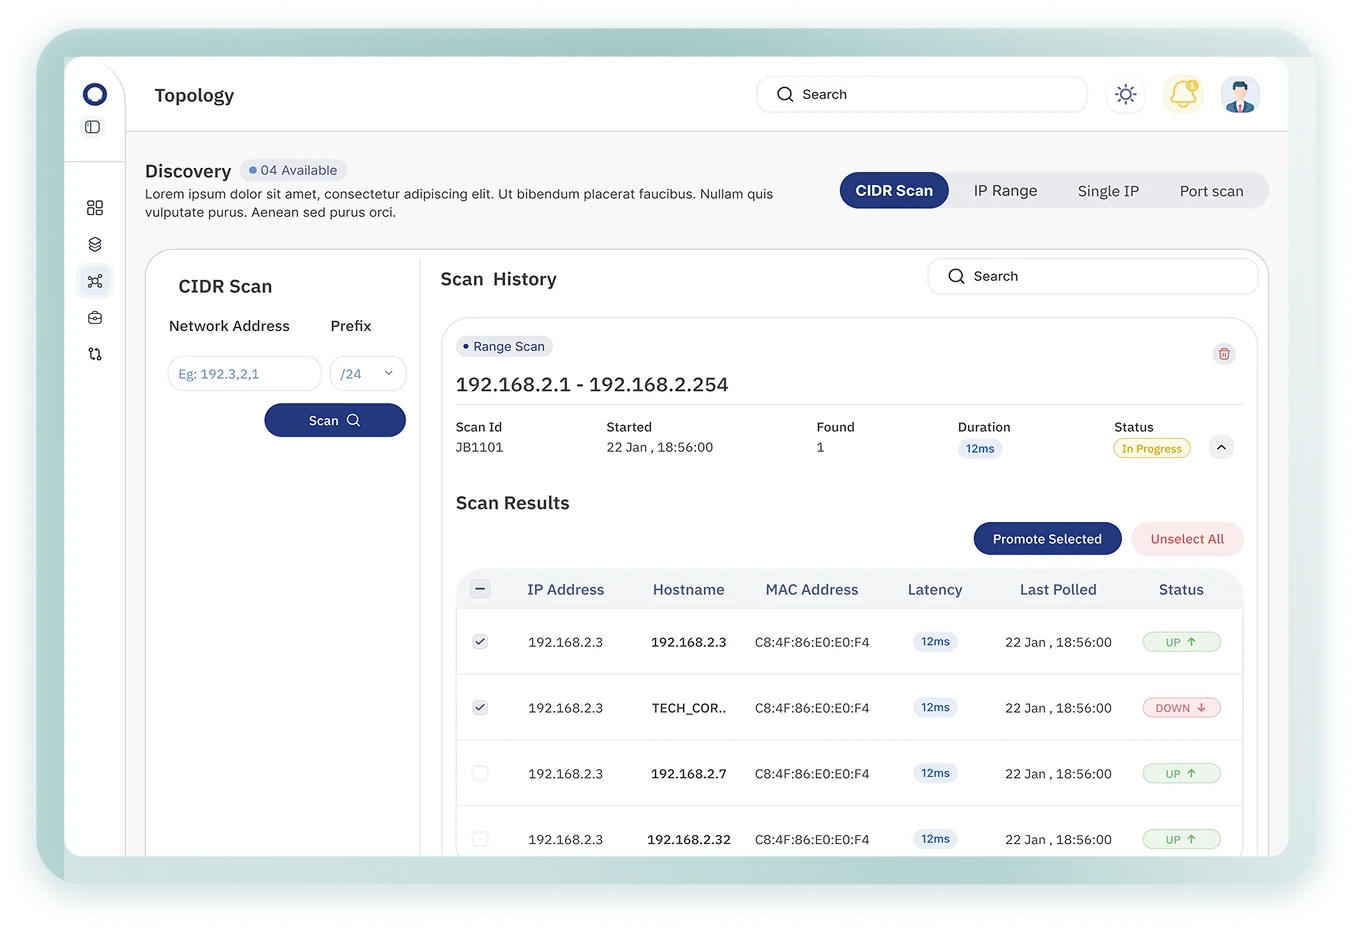Click the circular app logo icon
This screenshot has height=929, width=1353.
point(95,94)
